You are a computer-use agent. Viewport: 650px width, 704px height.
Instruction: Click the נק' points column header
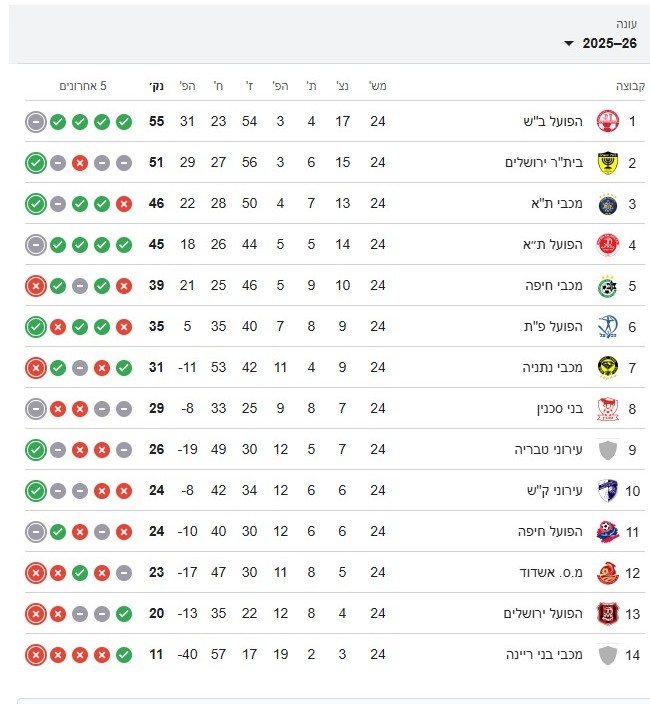[156, 86]
